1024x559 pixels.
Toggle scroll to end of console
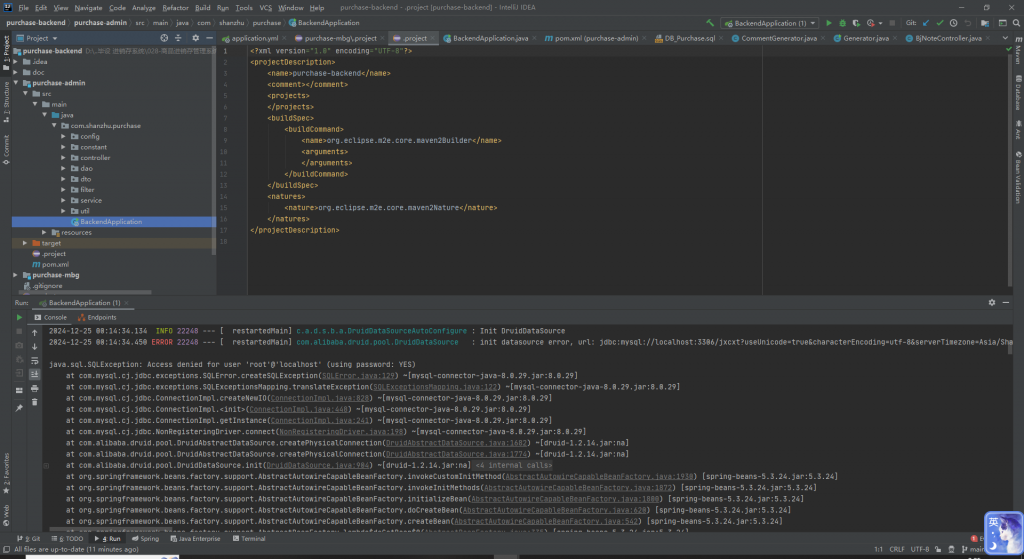point(35,374)
